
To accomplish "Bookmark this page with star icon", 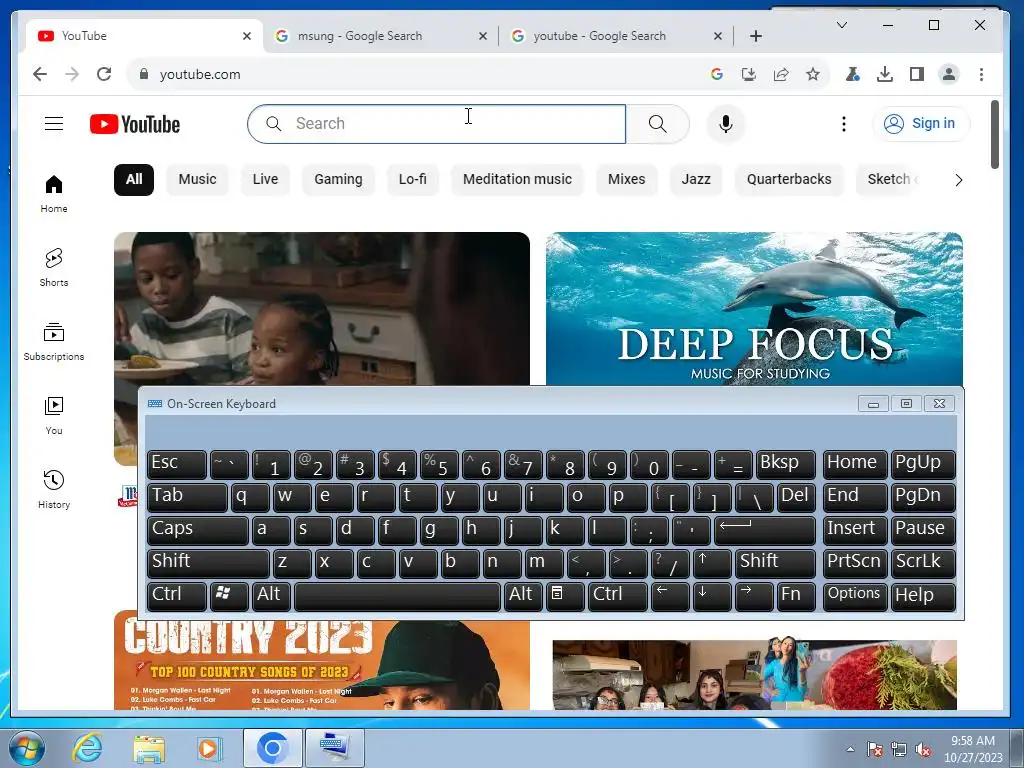I will (812, 74).
